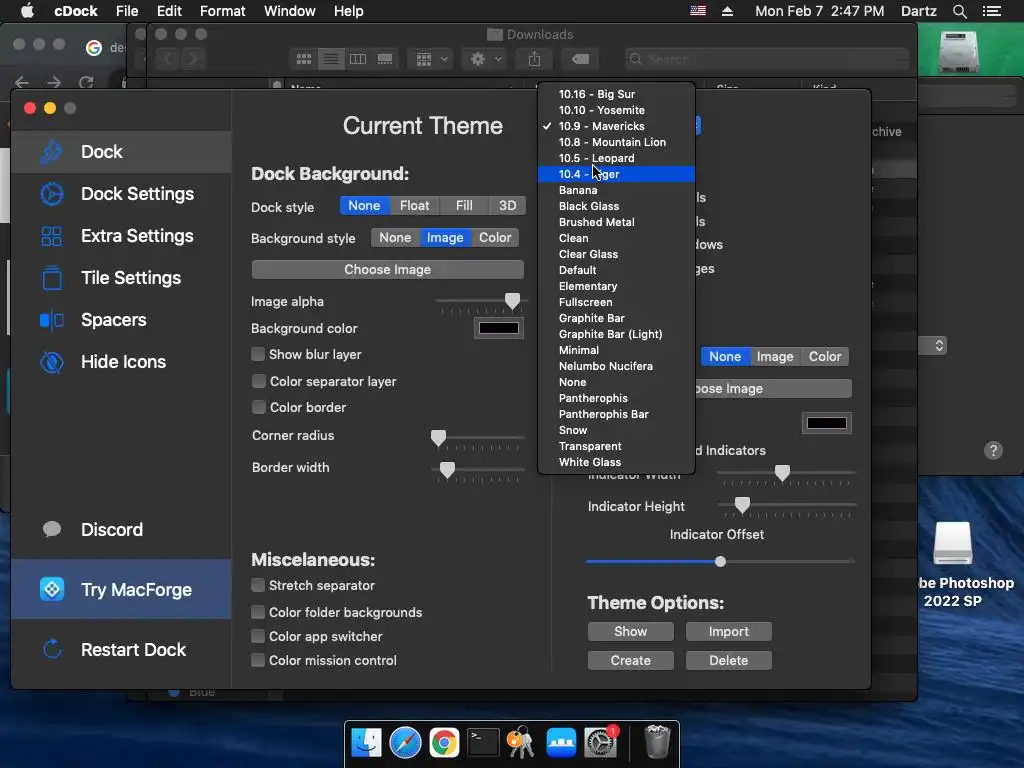This screenshot has width=1024, height=768.
Task: Choose Transparent theme from list
Action: (x=616, y=446)
